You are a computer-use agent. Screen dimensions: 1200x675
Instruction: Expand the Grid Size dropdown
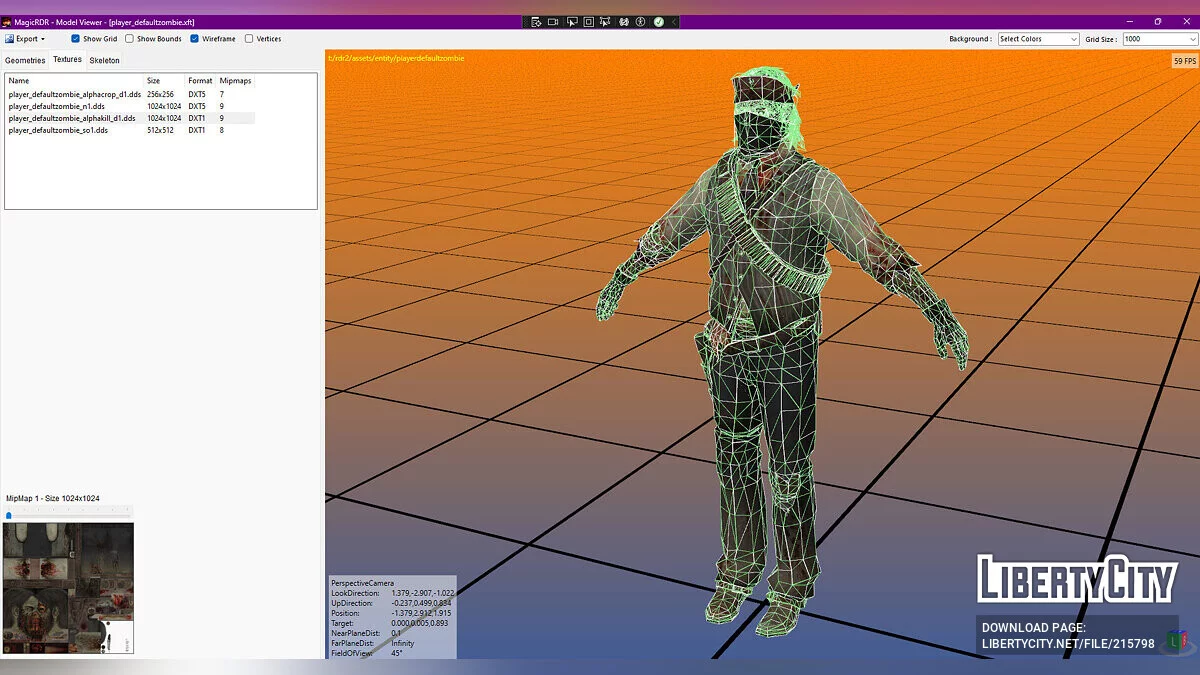(x=1158, y=39)
